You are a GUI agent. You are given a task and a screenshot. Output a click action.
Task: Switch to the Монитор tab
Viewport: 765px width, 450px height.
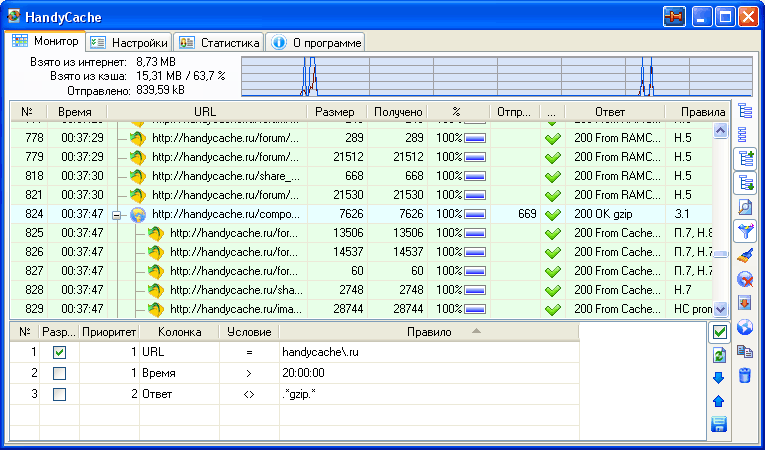[45, 41]
